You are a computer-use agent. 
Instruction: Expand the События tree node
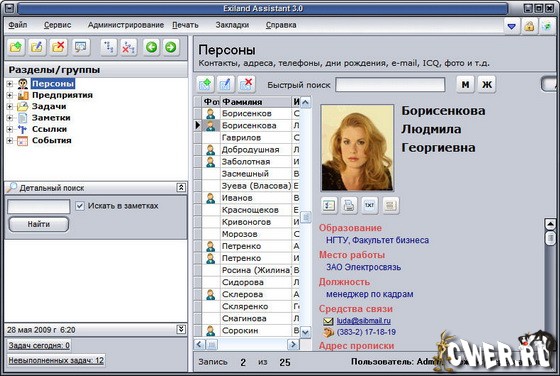10,140
